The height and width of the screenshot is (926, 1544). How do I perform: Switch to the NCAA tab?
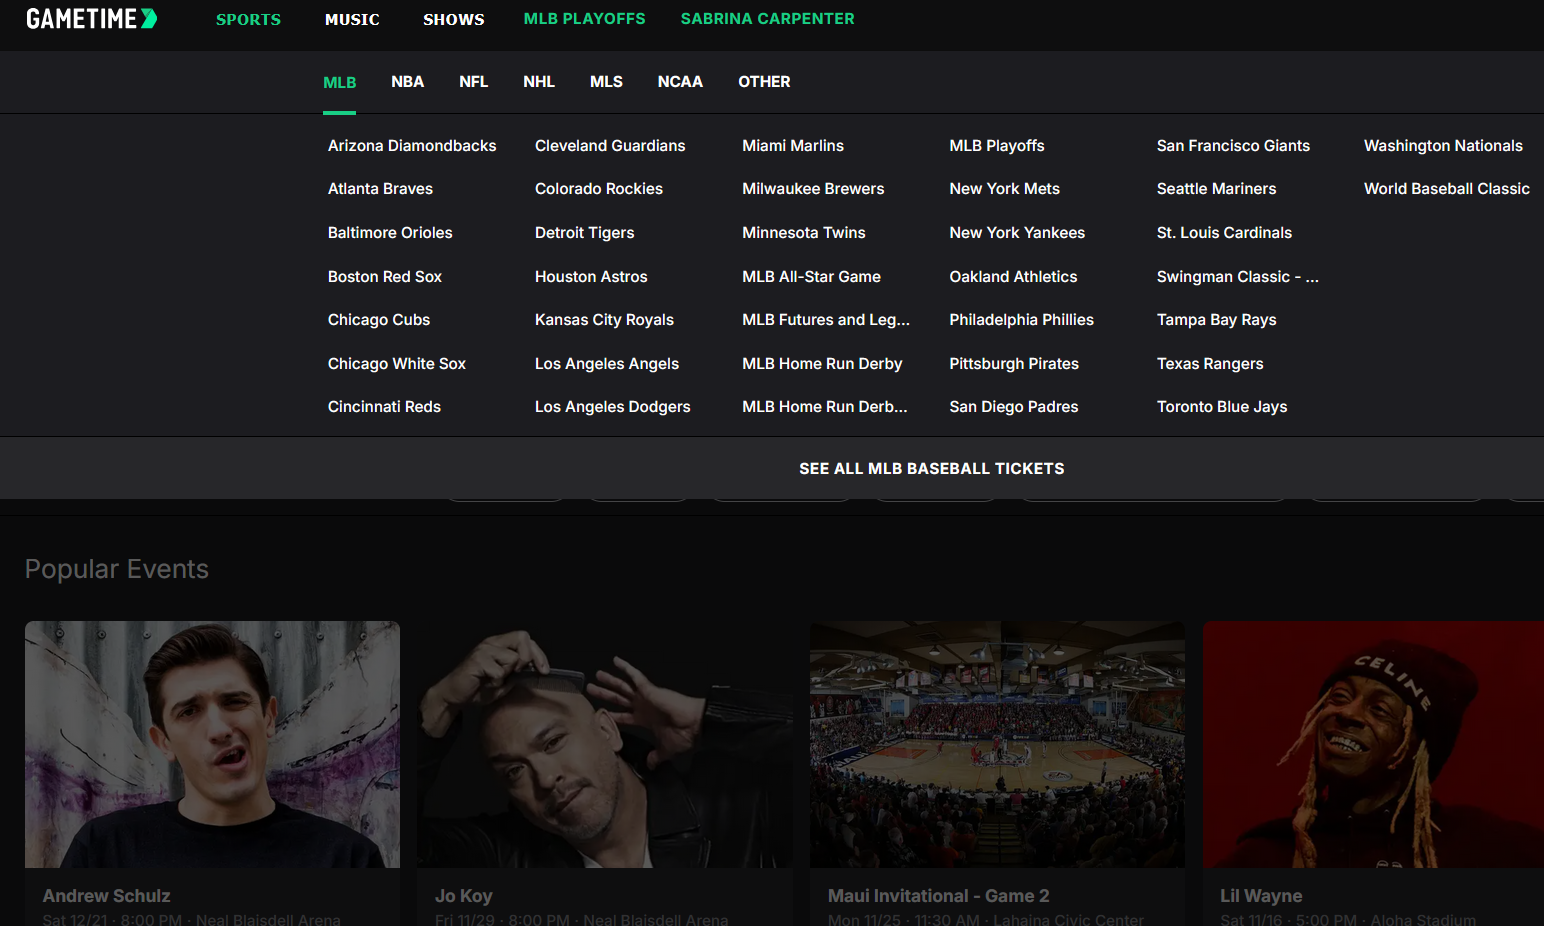pyautogui.click(x=680, y=82)
